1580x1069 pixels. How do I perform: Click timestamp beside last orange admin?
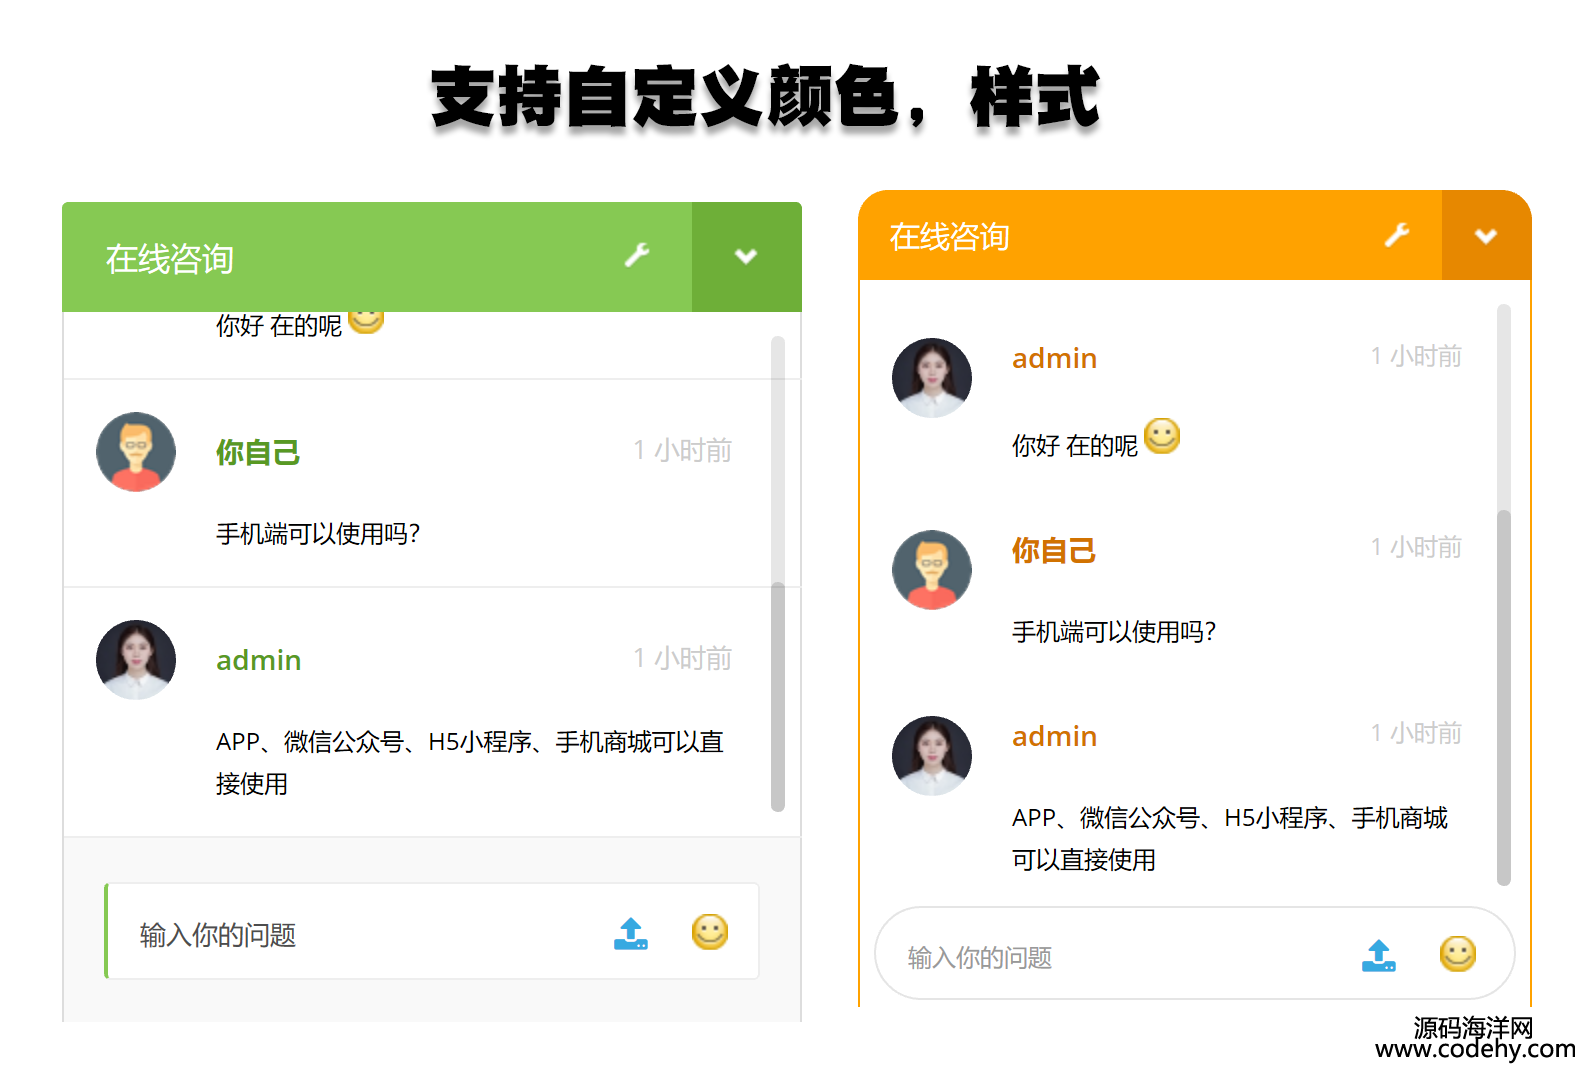pyautogui.click(x=1416, y=734)
